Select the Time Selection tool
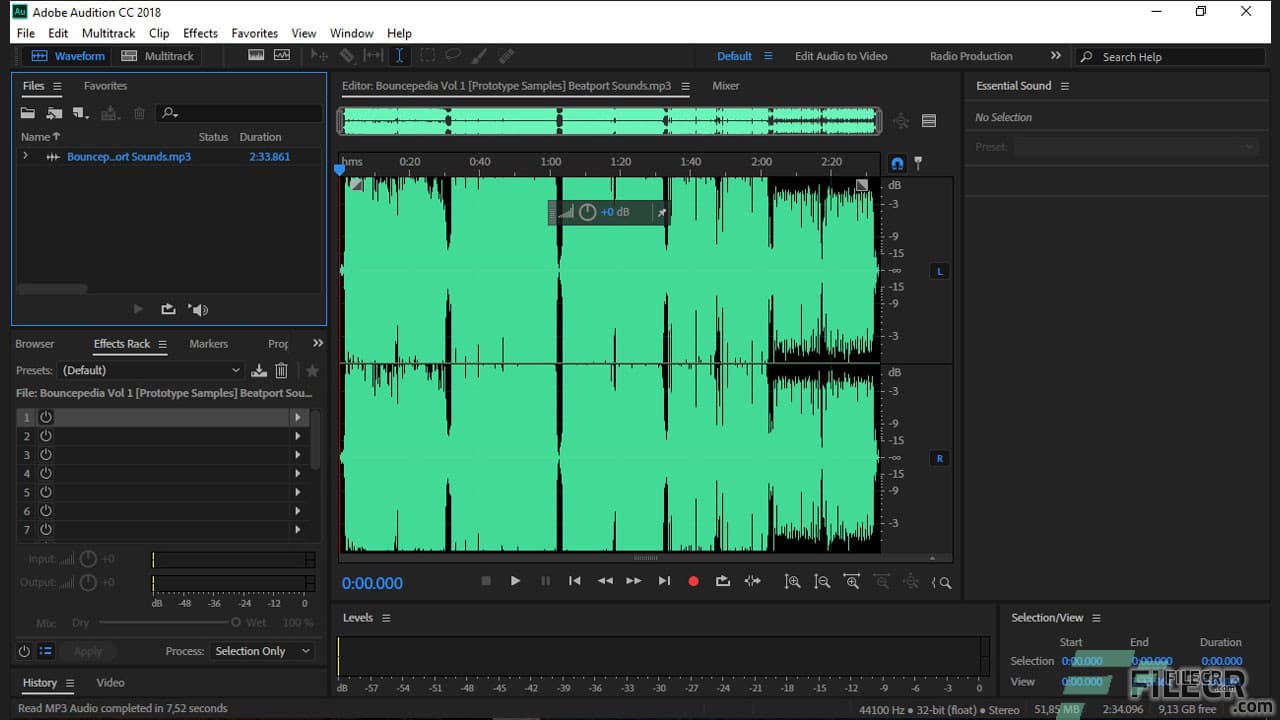 pyautogui.click(x=400, y=56)
